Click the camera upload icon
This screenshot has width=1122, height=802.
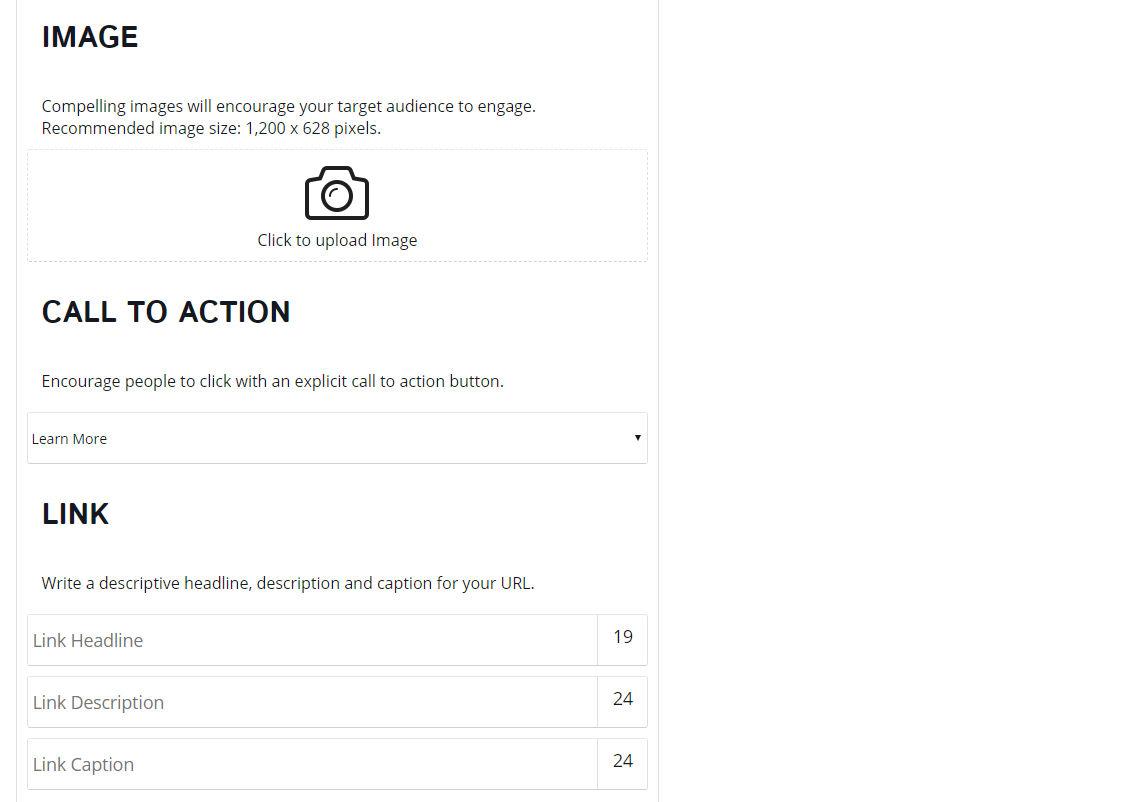[x=336, y=193]
